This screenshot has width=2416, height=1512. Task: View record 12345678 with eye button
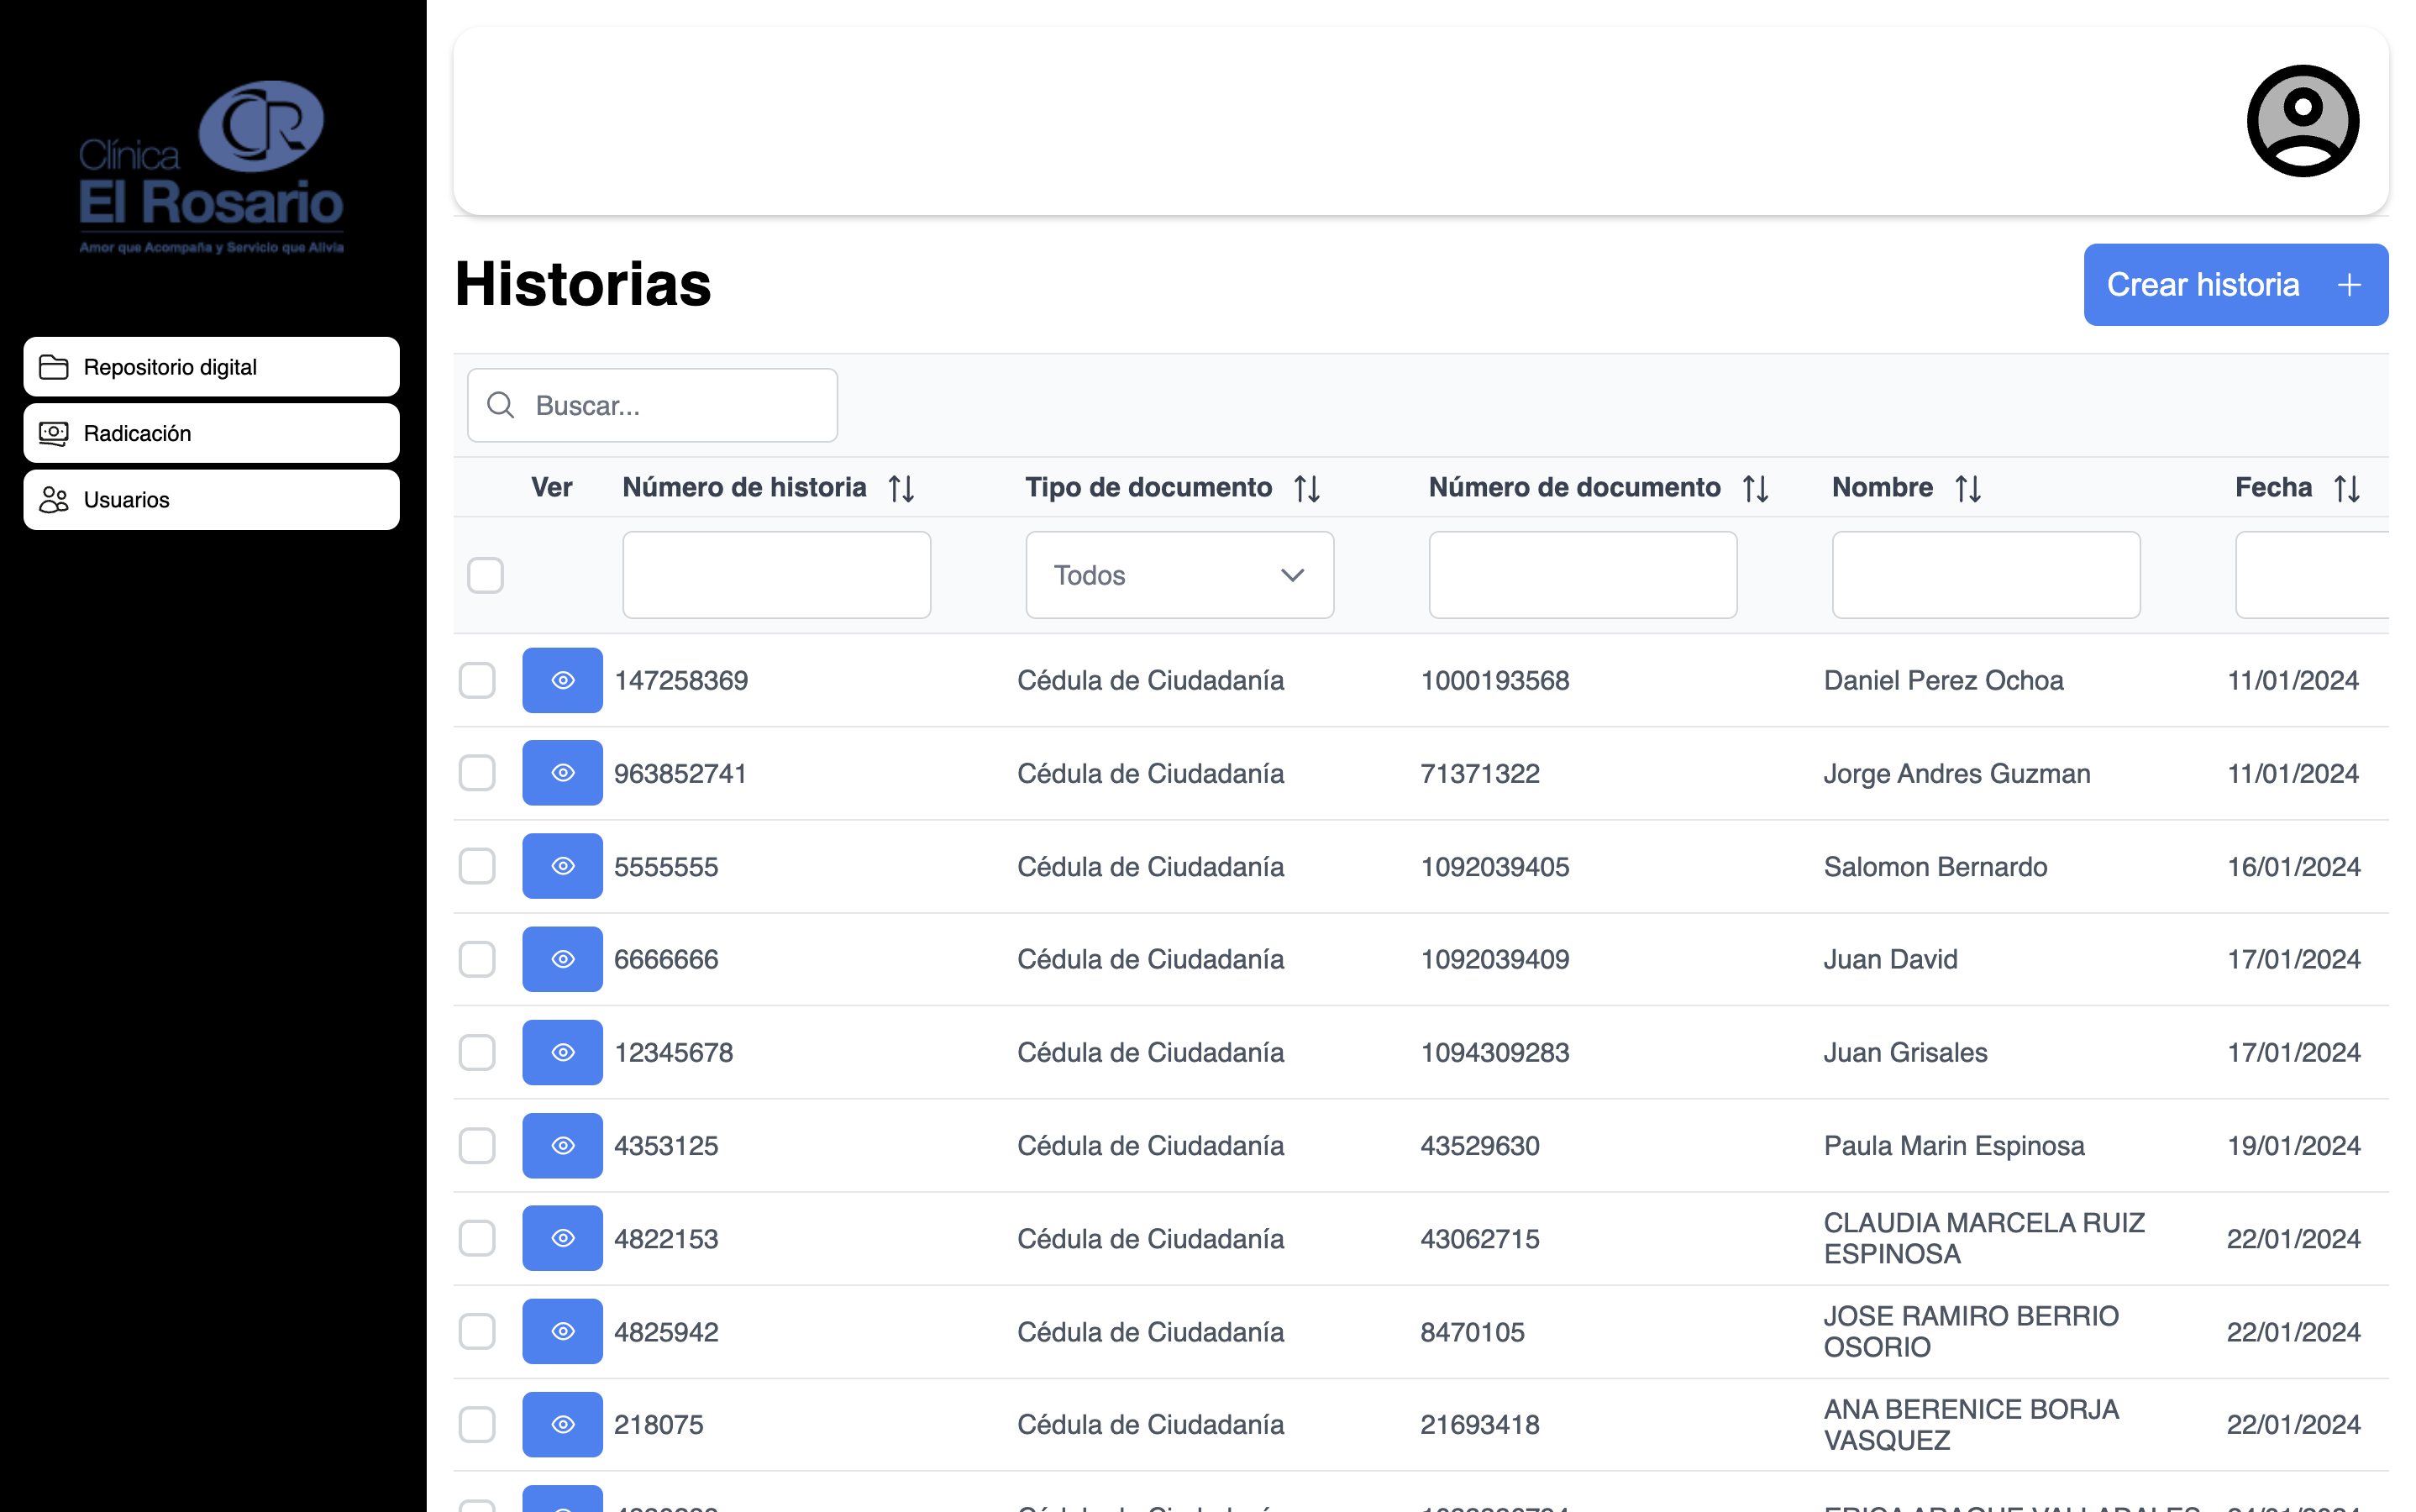tap(562, 1052)
